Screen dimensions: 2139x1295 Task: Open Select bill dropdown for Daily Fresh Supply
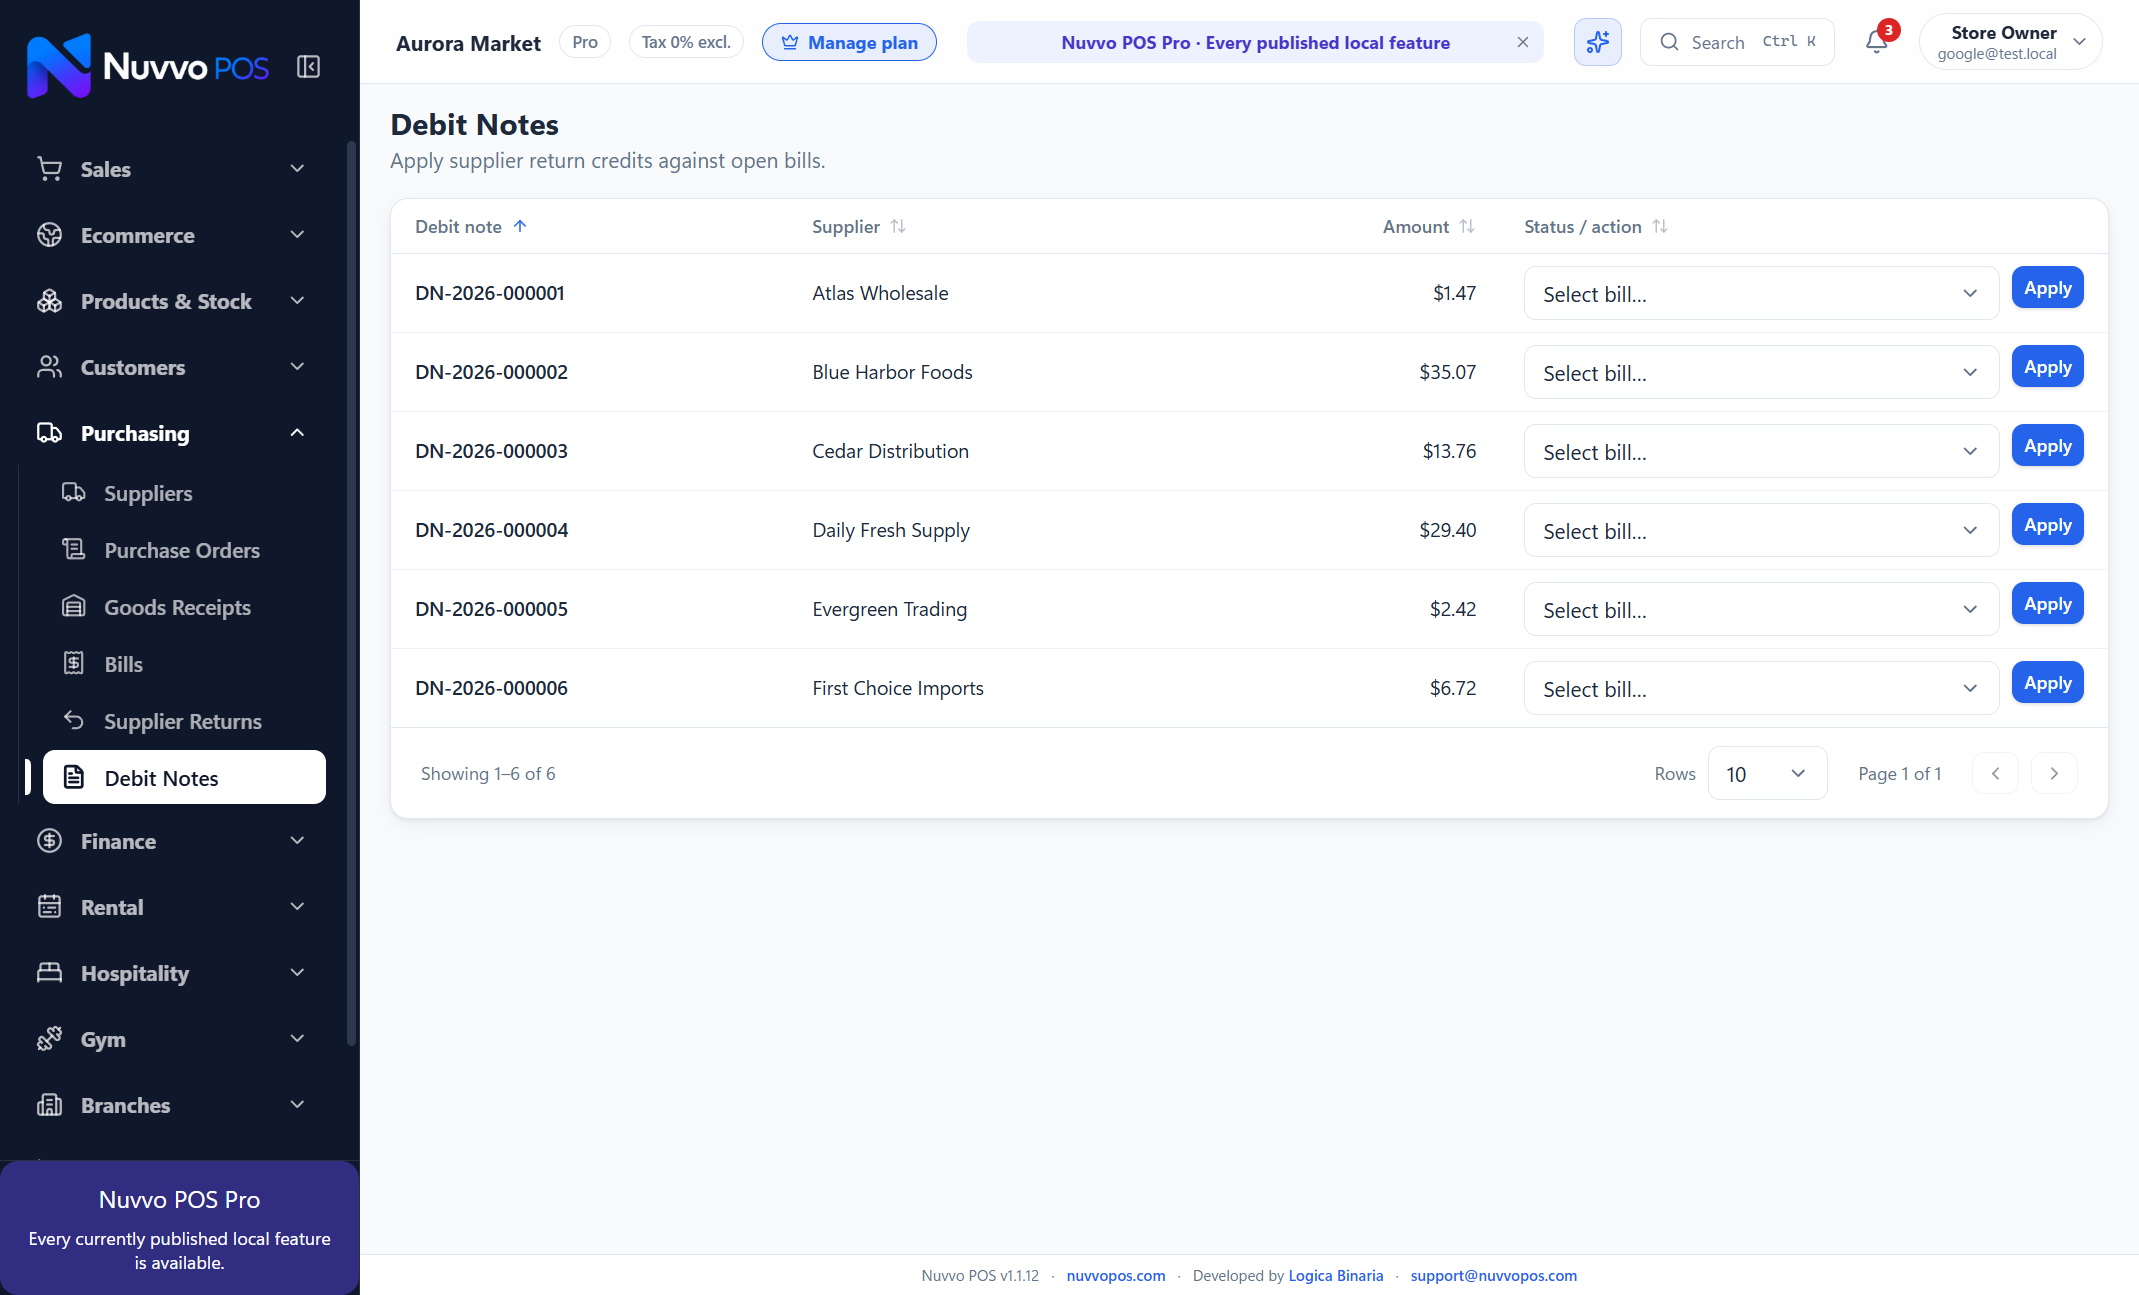click(1760, 530)
